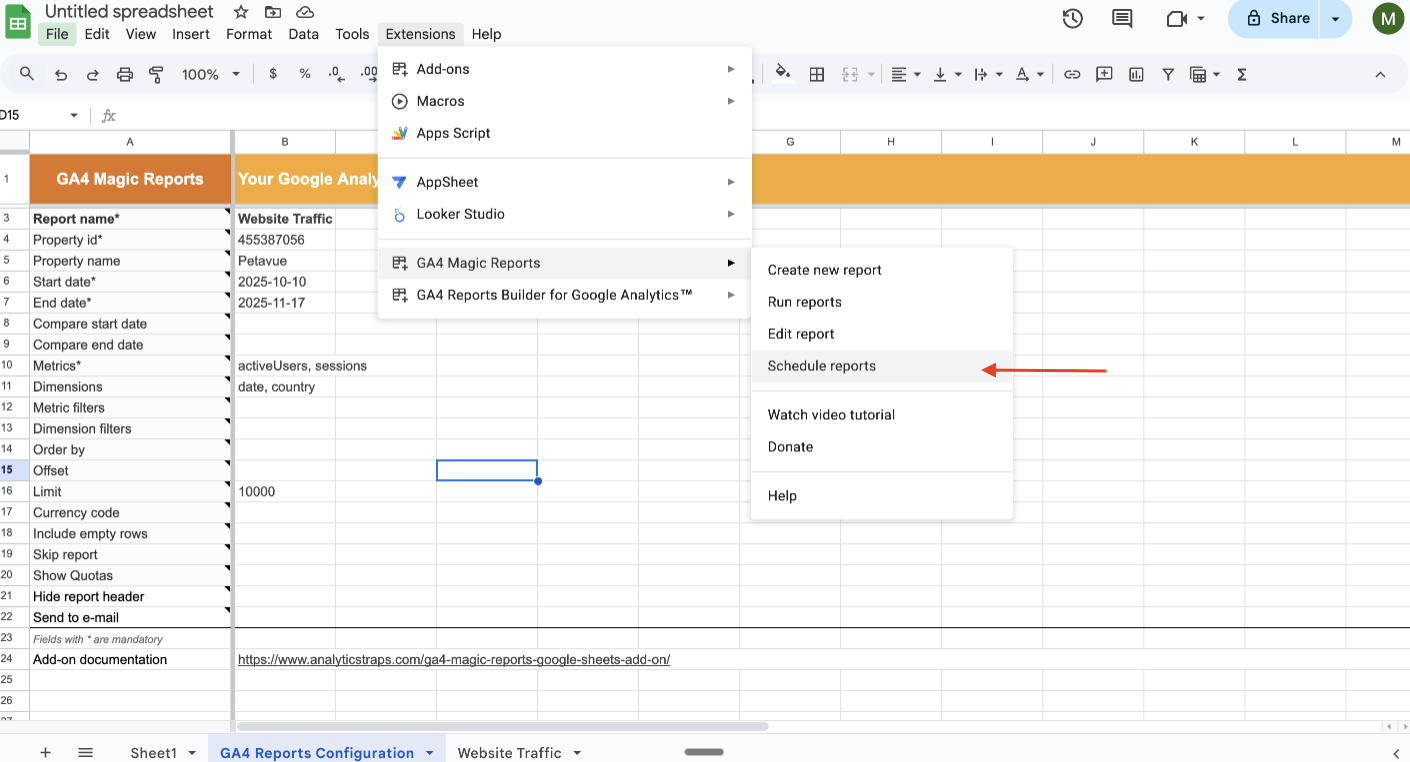Click the move to folder icon
The height and width of the screenshot is (762, 1410).
273,12
